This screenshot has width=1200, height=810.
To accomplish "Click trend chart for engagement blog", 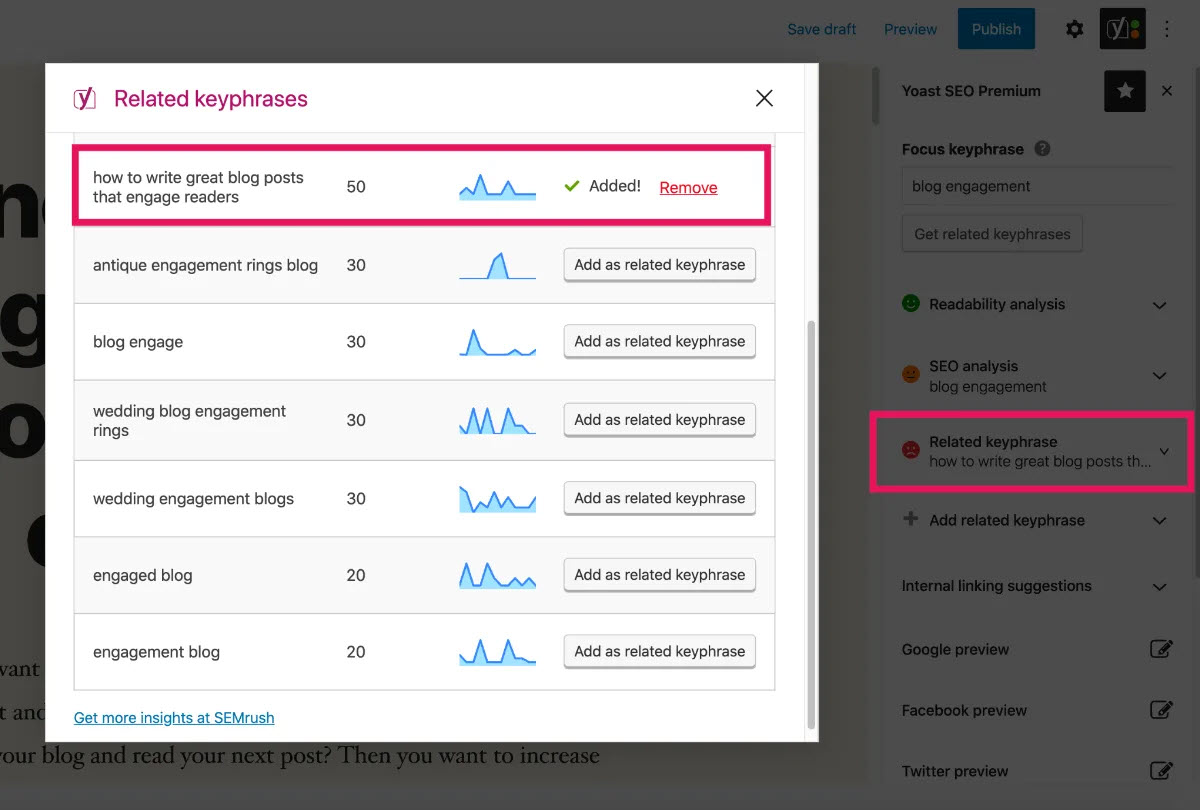I will click(x=497, y=652).
